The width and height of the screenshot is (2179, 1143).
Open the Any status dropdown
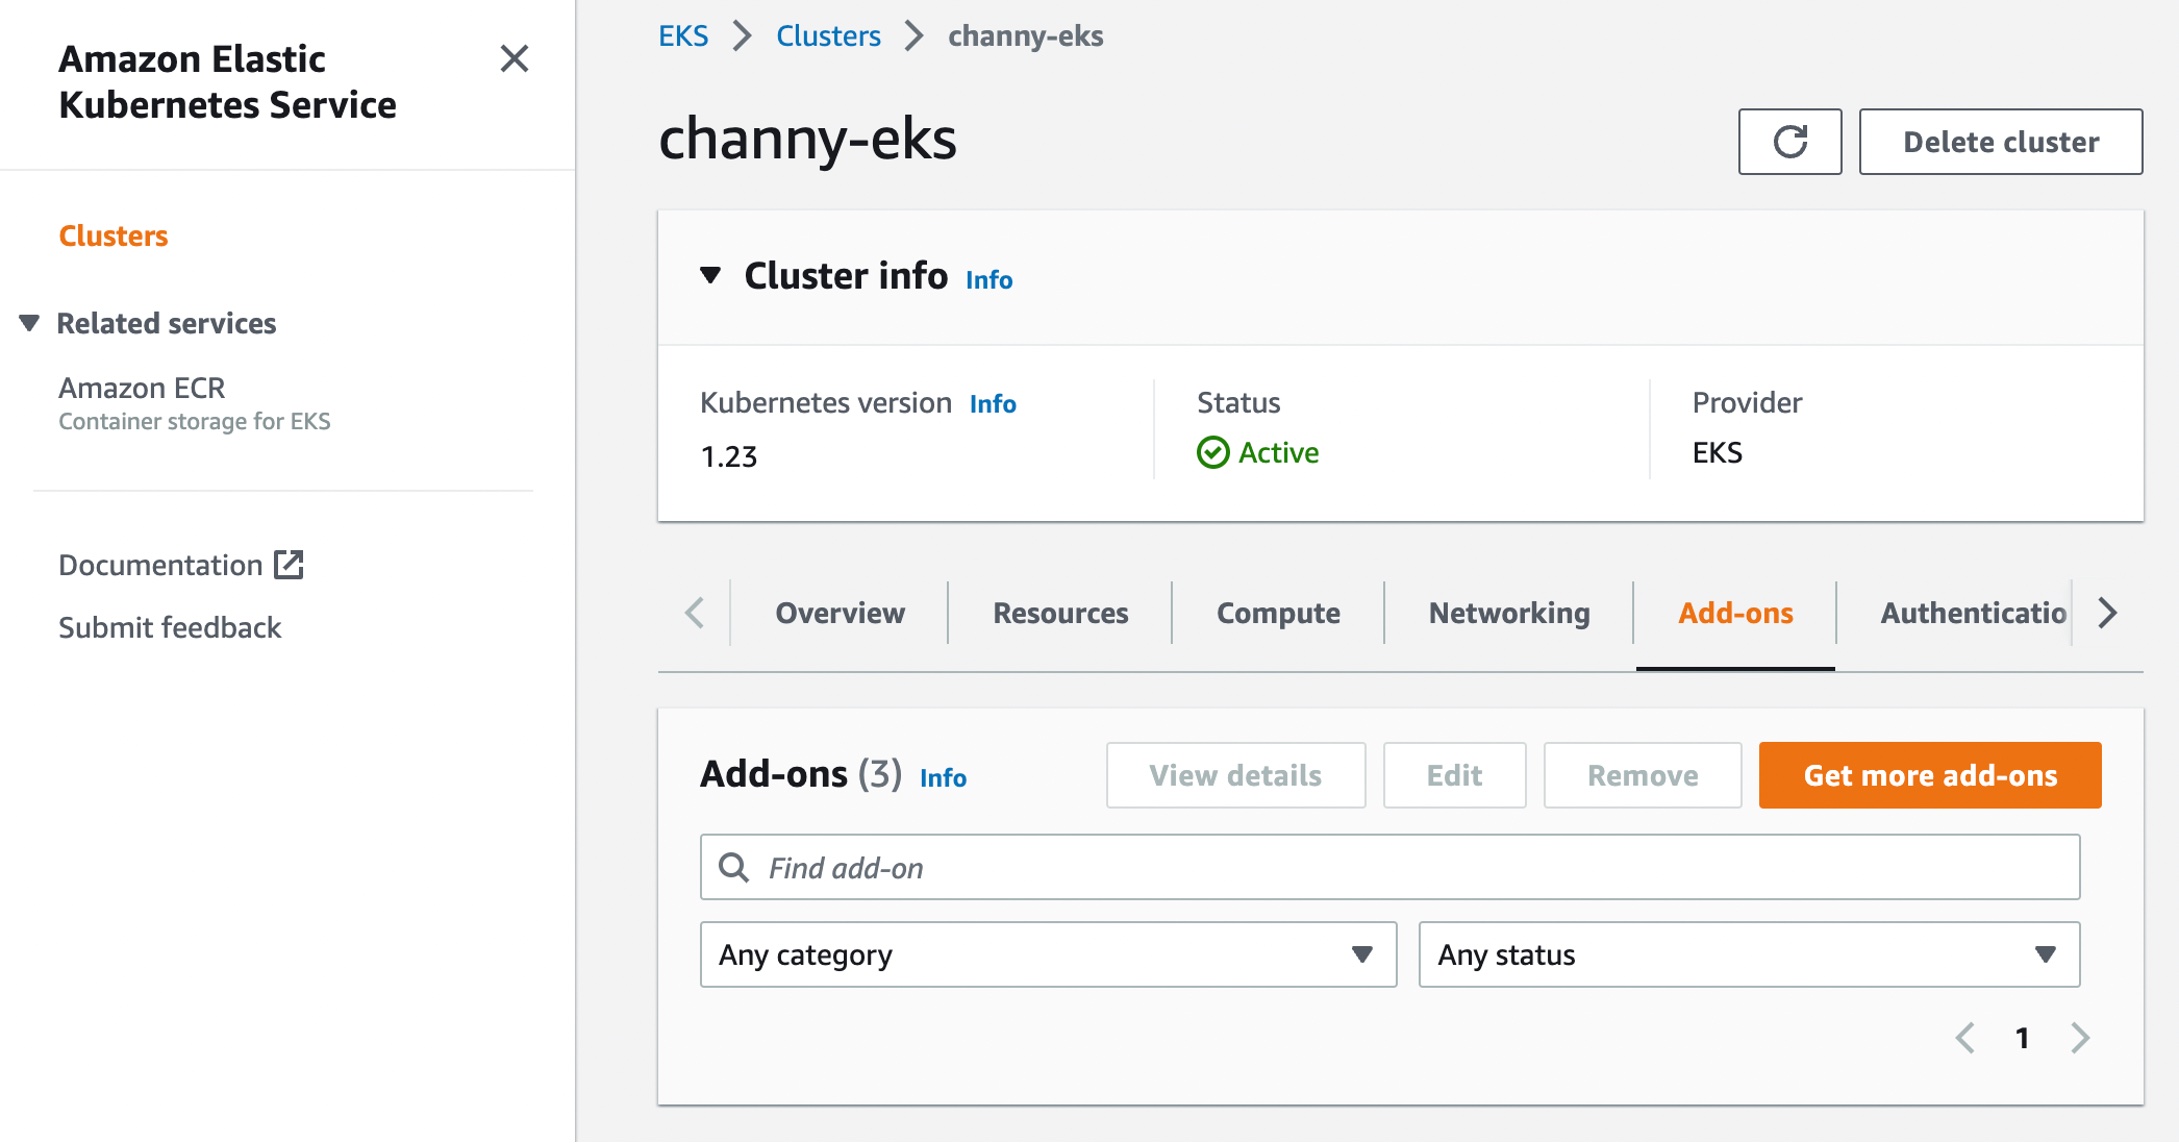pyautogui.click(x=1749, y=955)
